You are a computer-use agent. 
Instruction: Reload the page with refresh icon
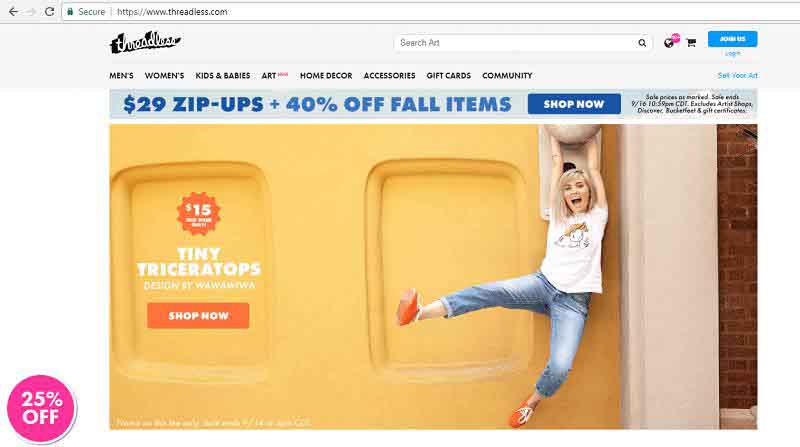coord(49,11)
